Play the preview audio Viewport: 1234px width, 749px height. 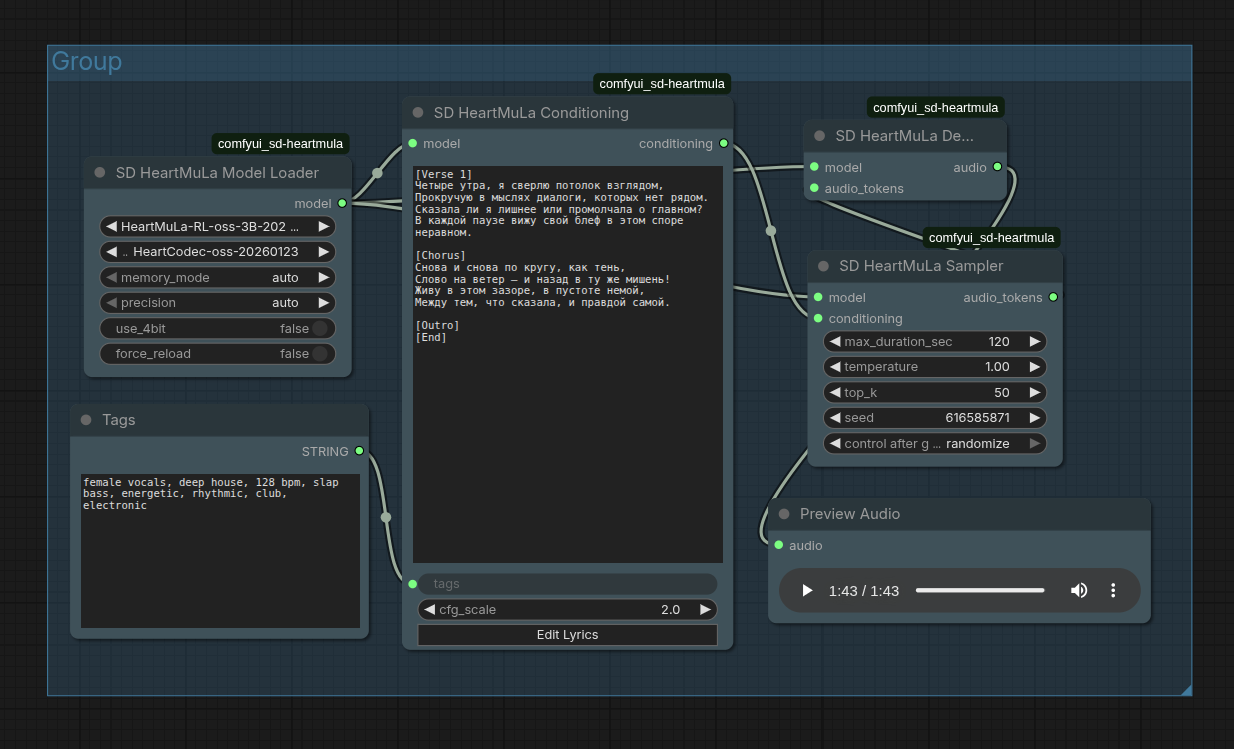point(807,591)
